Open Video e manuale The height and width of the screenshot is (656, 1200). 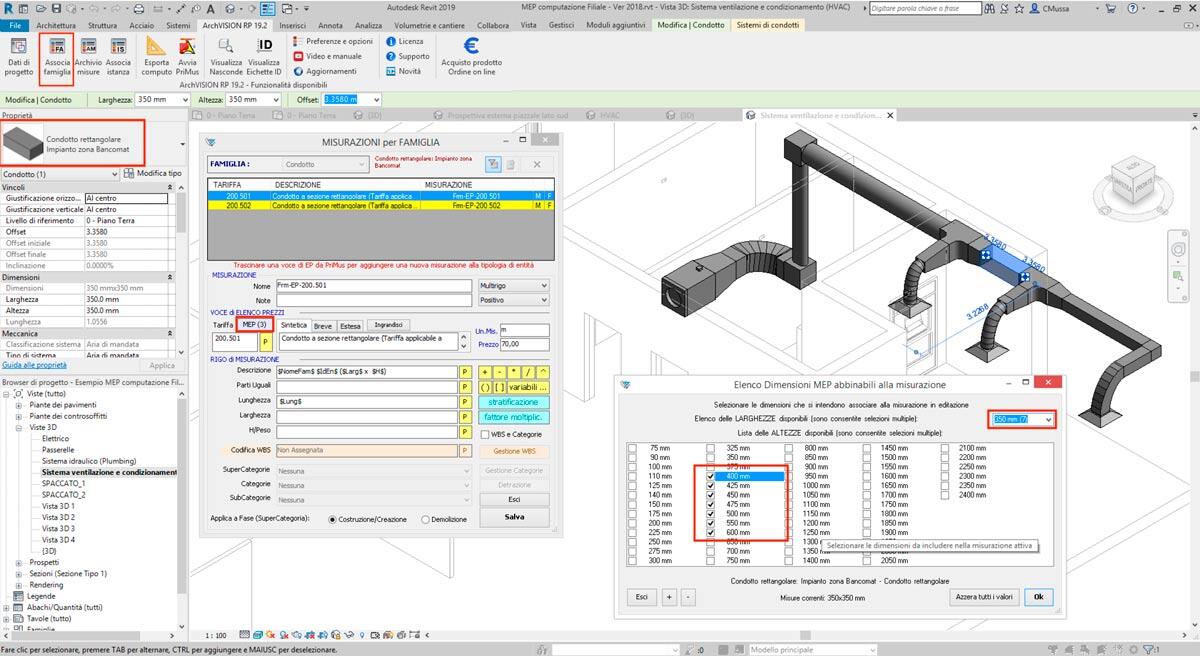[x=327, y=56]
